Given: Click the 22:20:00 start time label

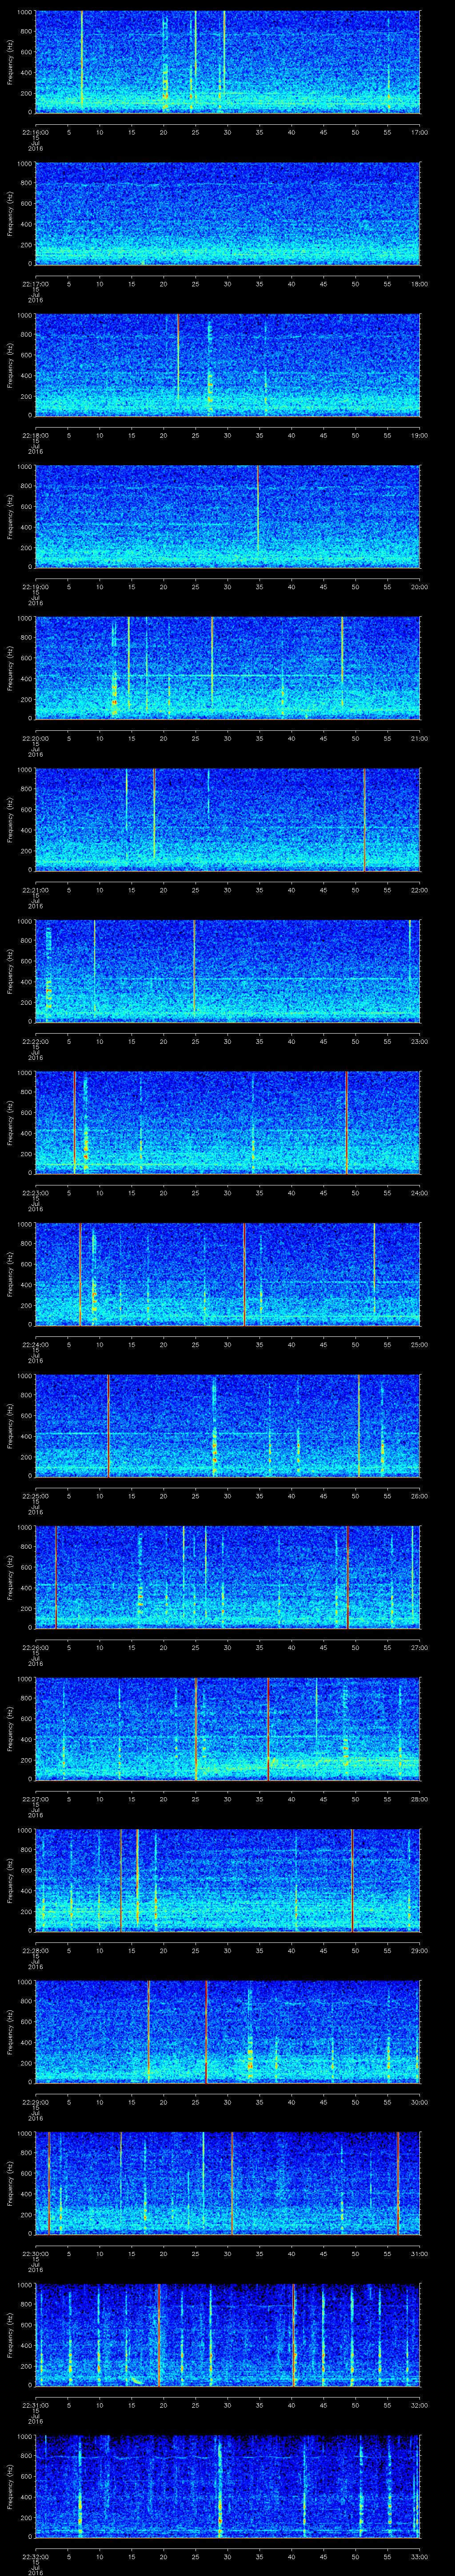Looking at the screenshot, I should [36, 738].
